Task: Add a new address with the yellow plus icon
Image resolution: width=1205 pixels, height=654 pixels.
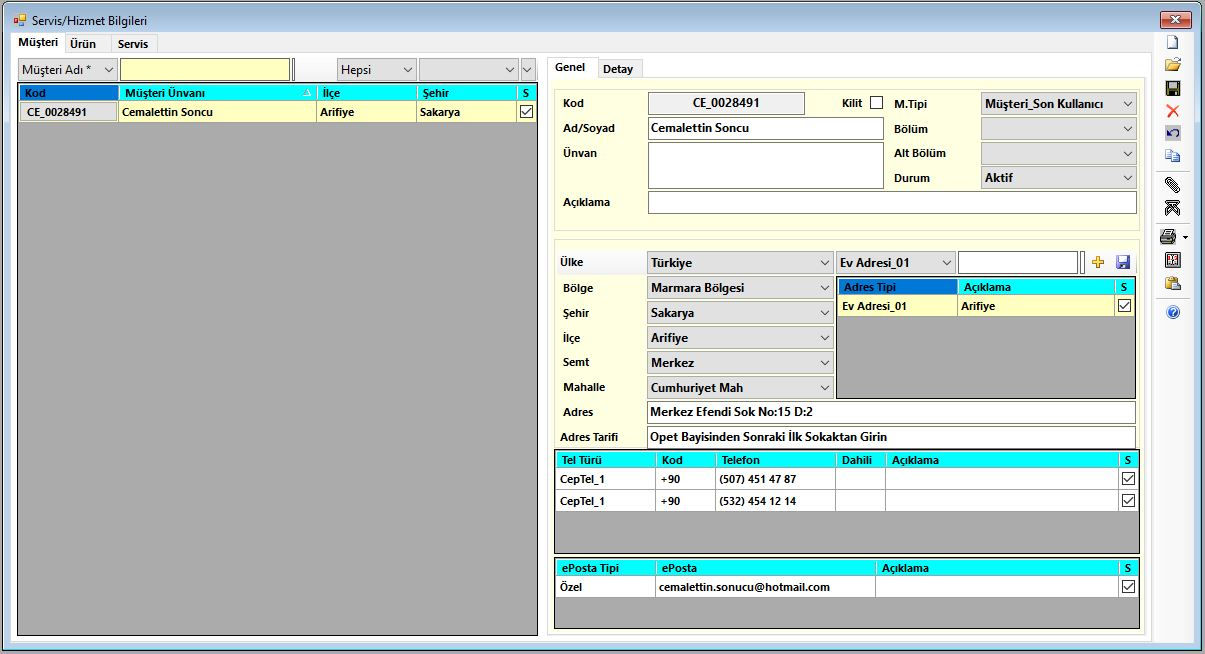Action: coord(1098,262)
